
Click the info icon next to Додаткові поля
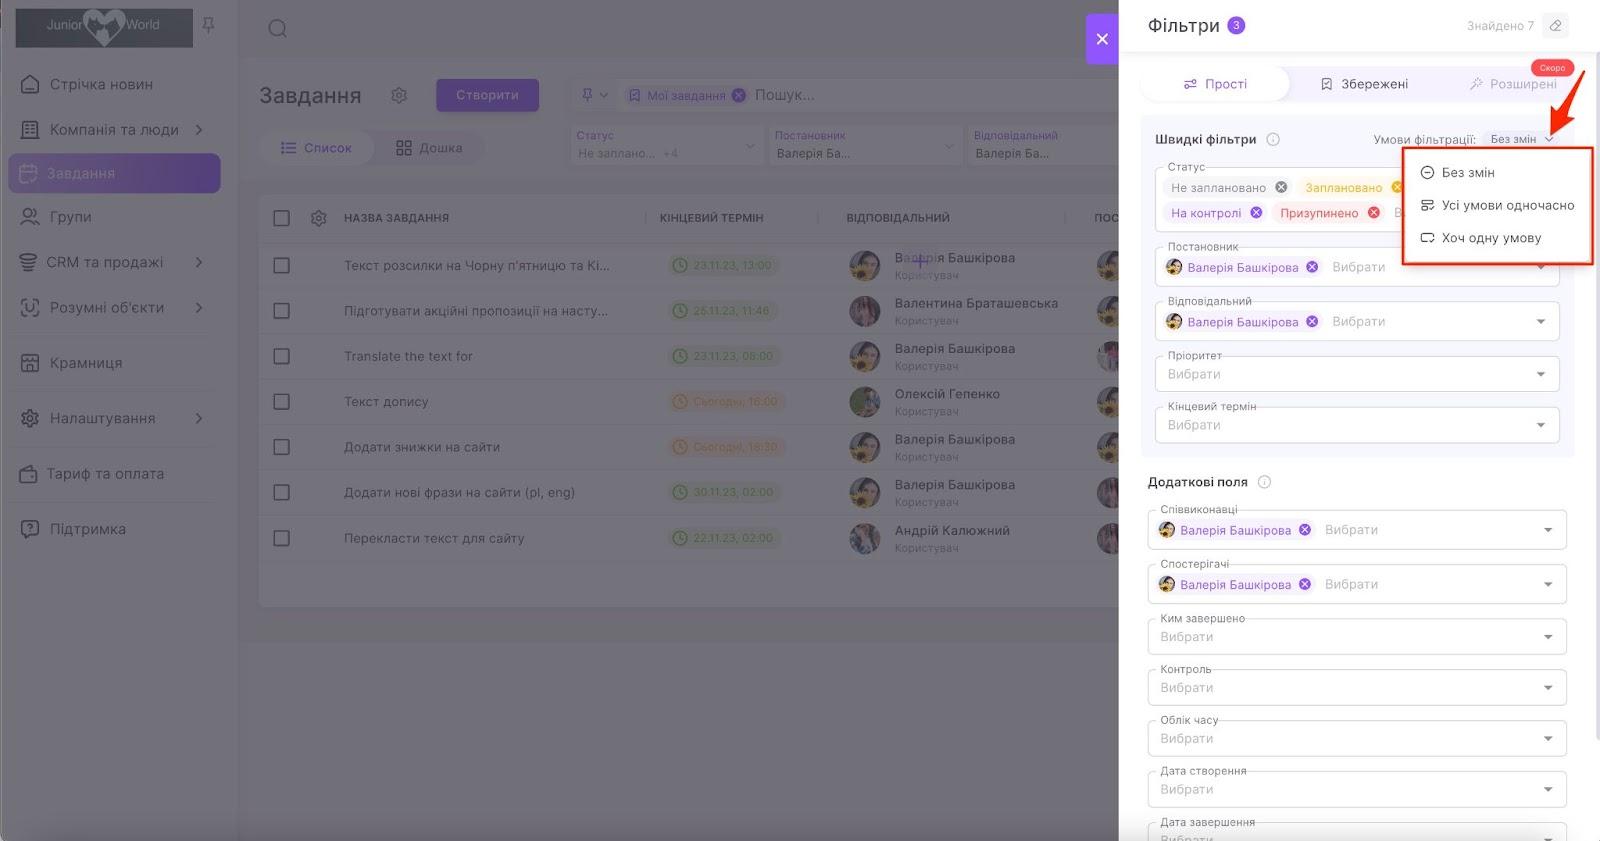(1264, 482)
